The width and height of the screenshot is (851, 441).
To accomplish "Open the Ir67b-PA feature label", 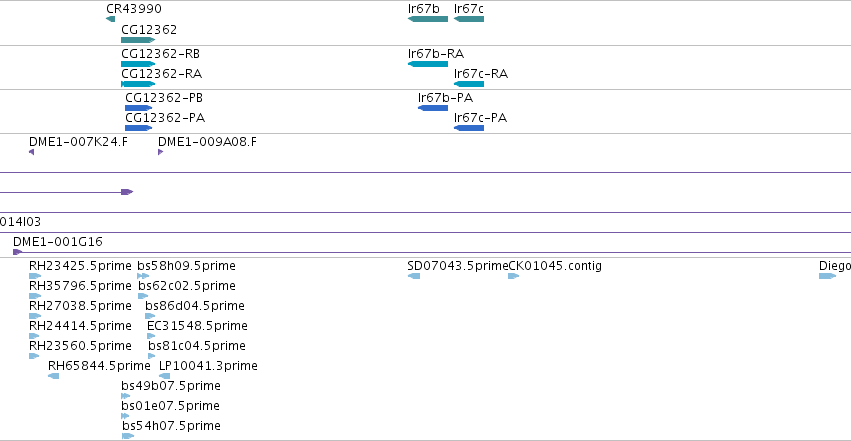I will 445,98.
